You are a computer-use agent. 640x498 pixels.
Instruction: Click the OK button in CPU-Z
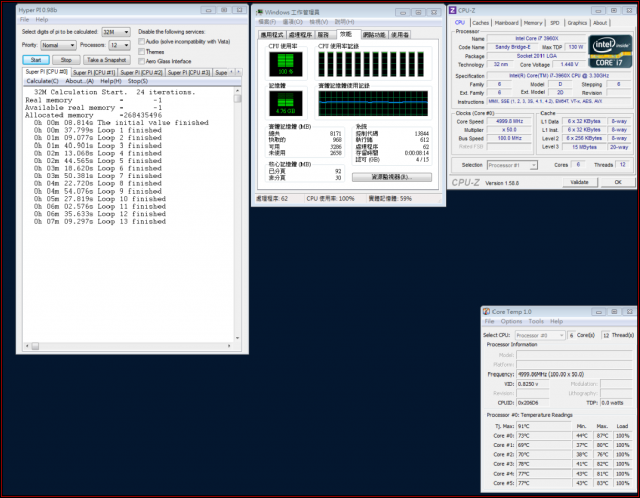click(618, 182)
